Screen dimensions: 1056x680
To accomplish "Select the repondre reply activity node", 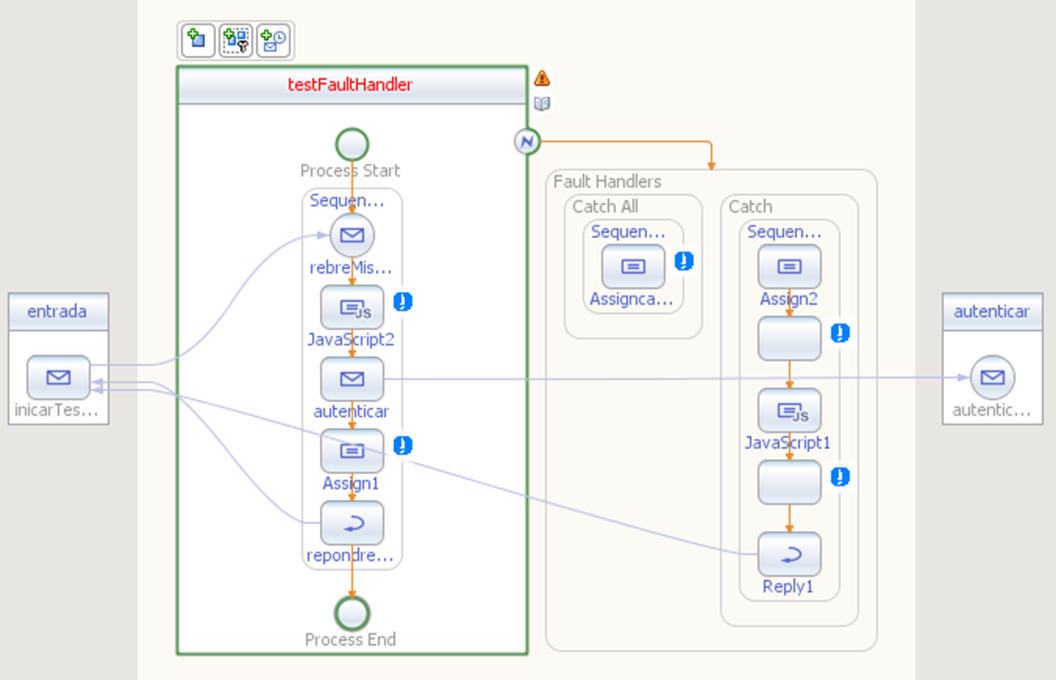I will (x=352, y=523).
